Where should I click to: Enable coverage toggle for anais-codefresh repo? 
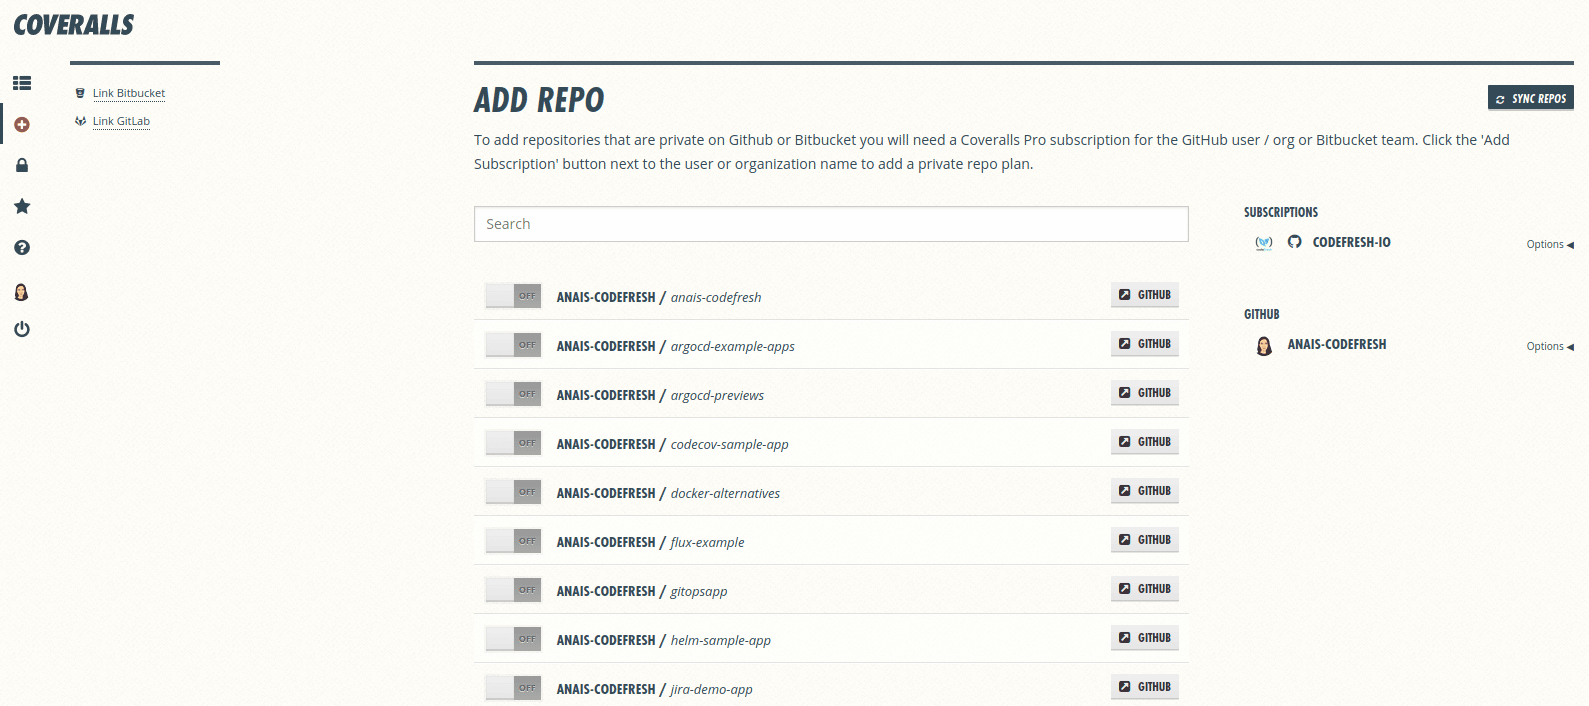pyautogui.click(x=513, y=296)
